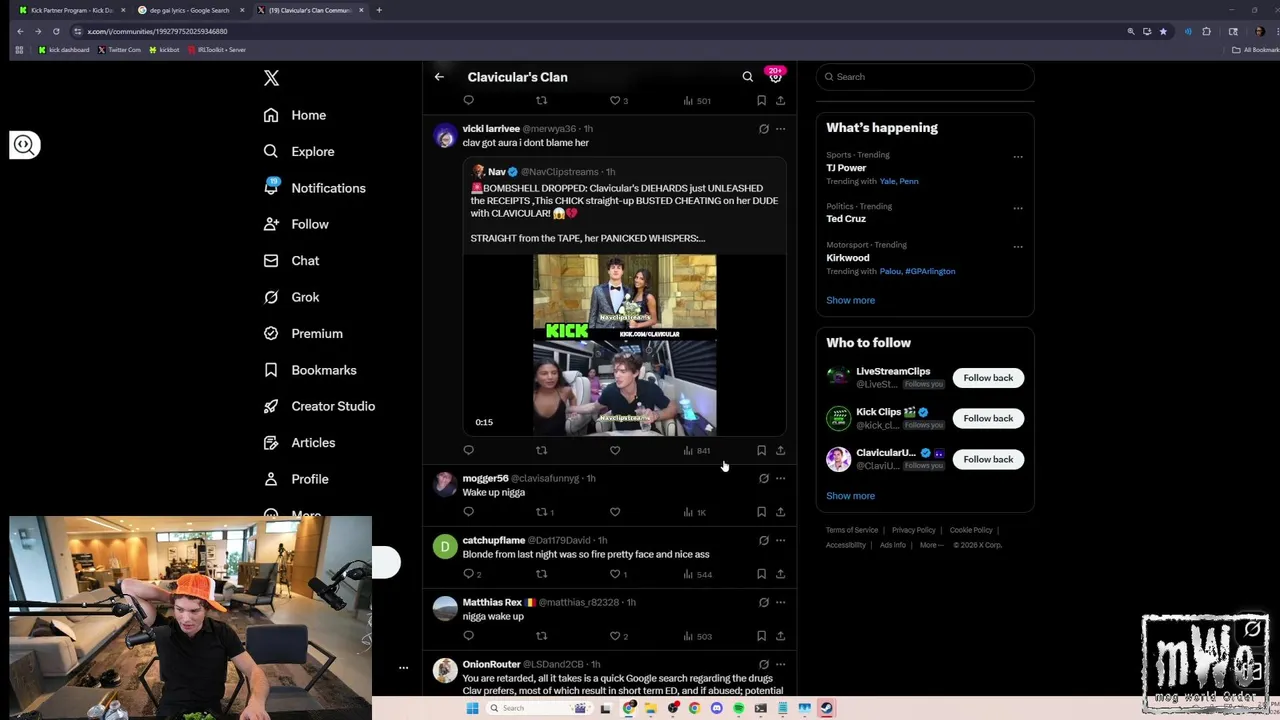Open options for Kirkwood trend
The height and width of the screenshot is (720, 1280).
(x=1018, y=246)
